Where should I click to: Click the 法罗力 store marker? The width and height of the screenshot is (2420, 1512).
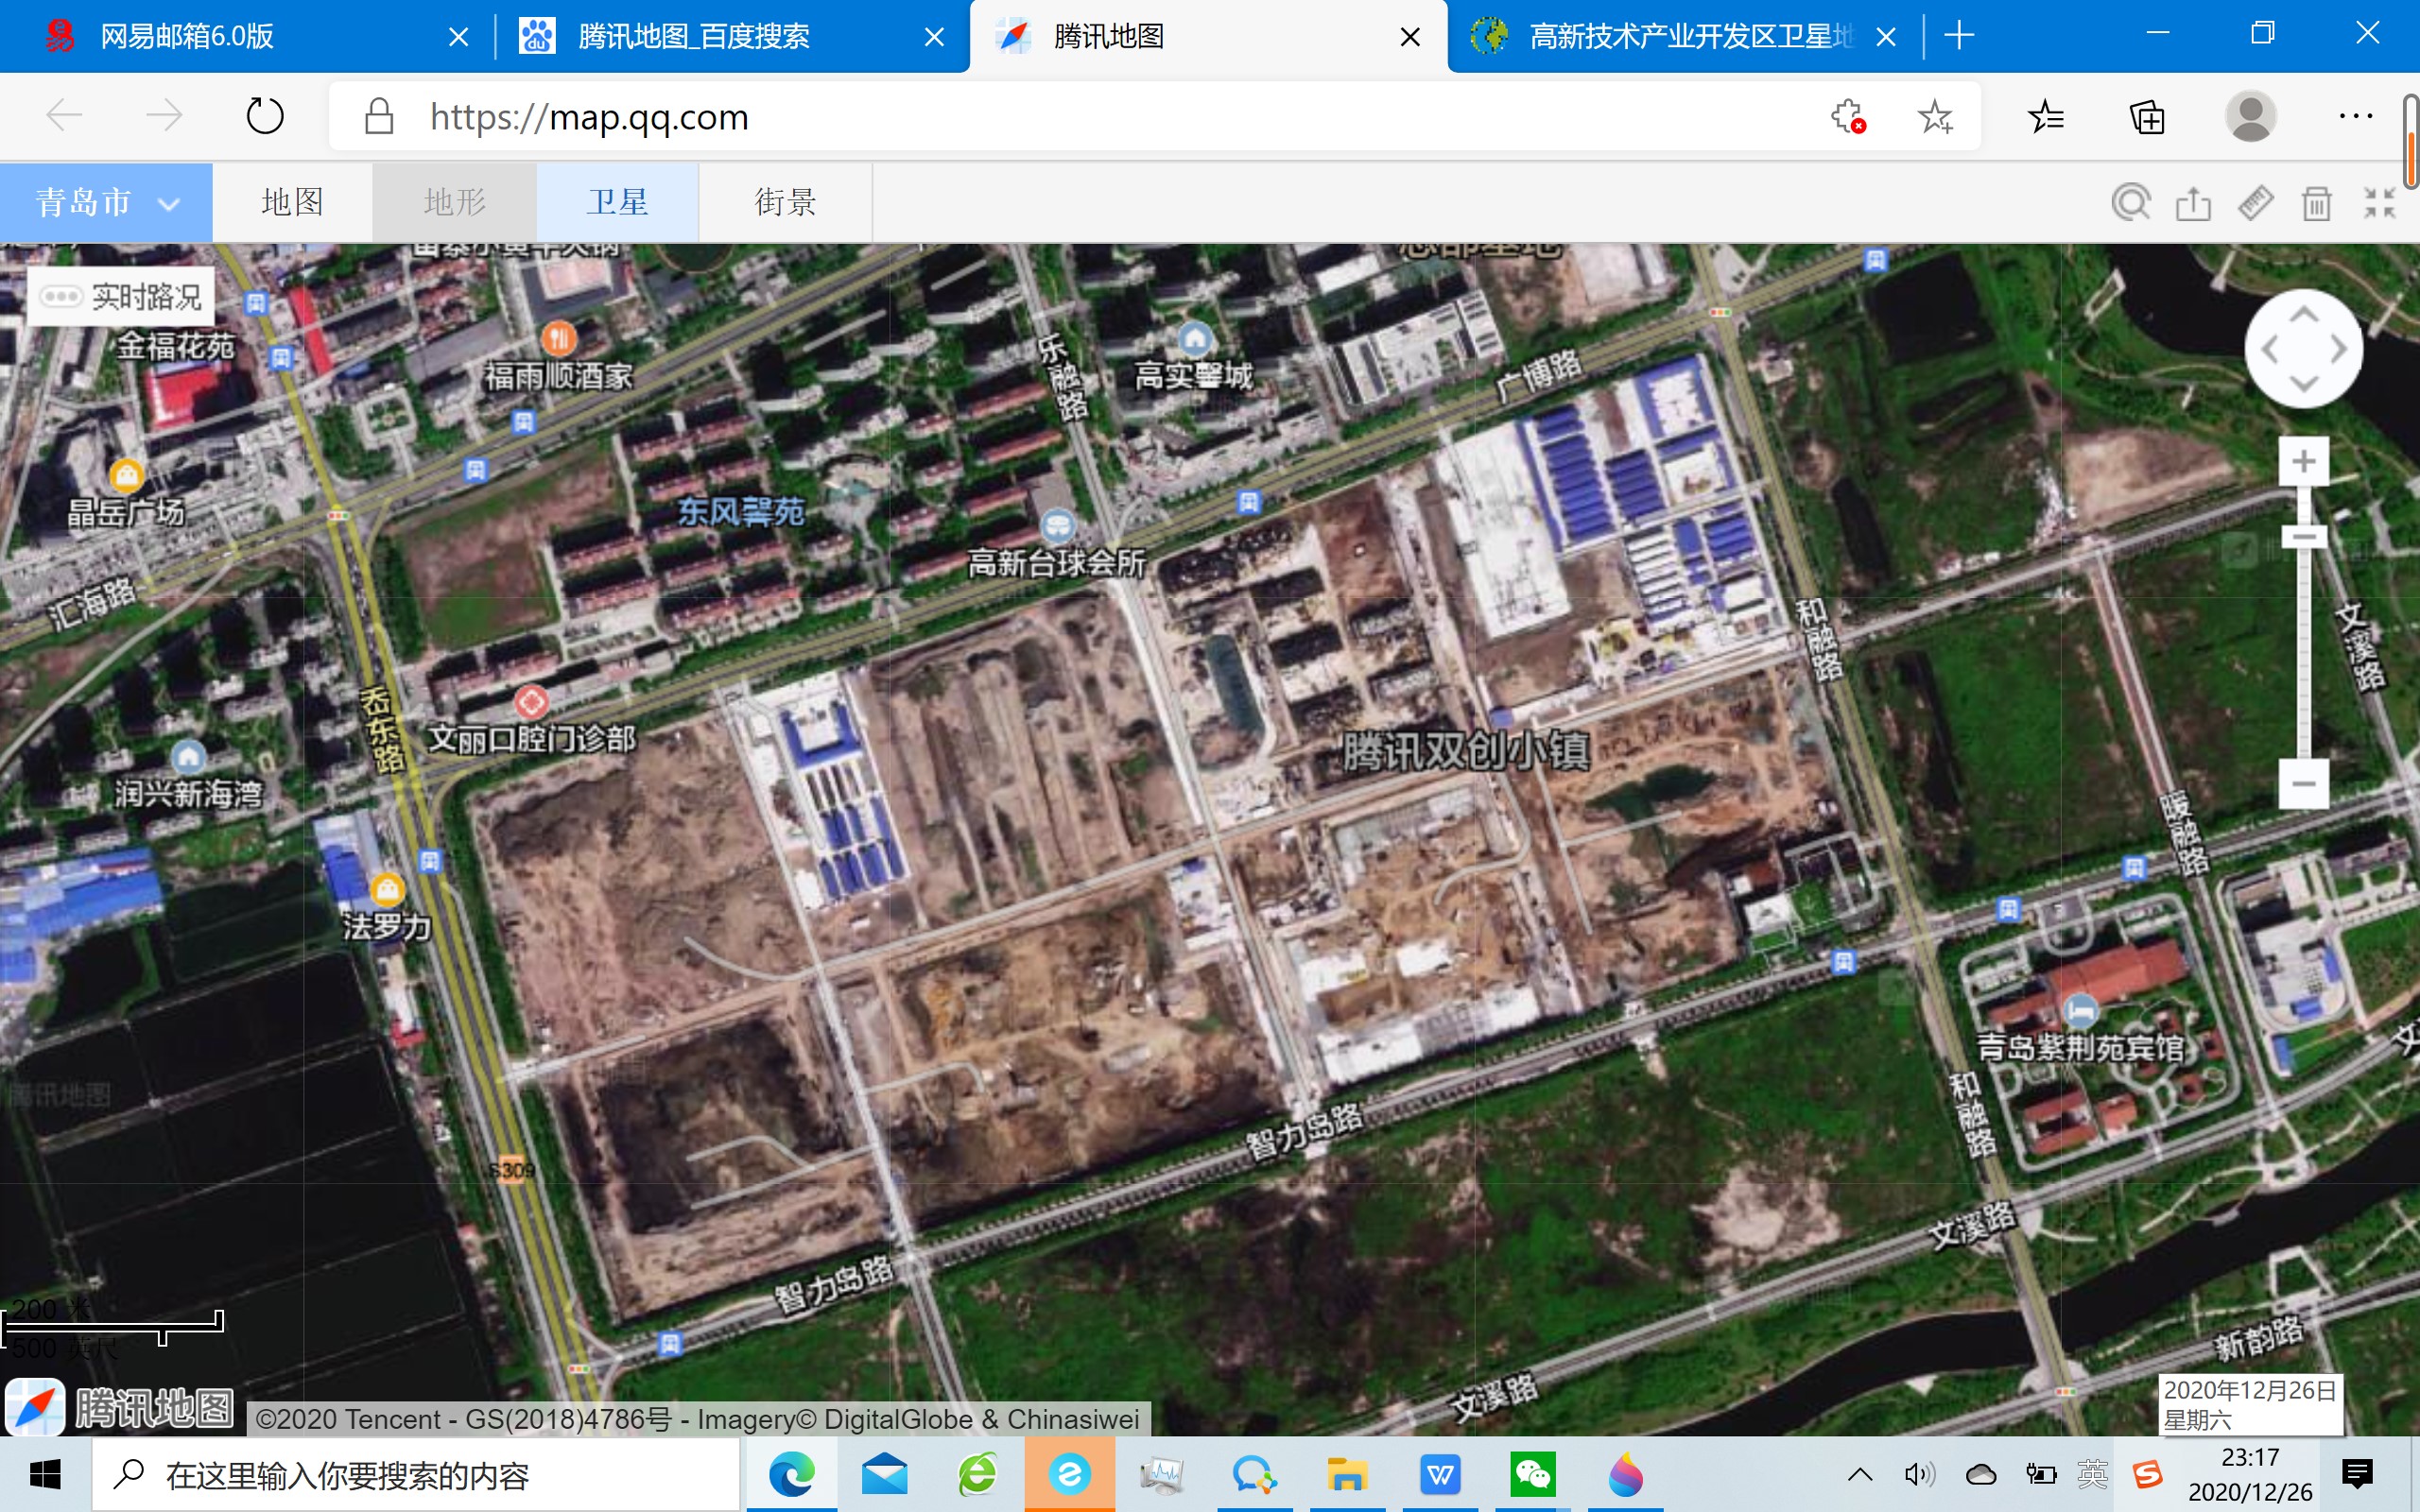click(387, 888)
